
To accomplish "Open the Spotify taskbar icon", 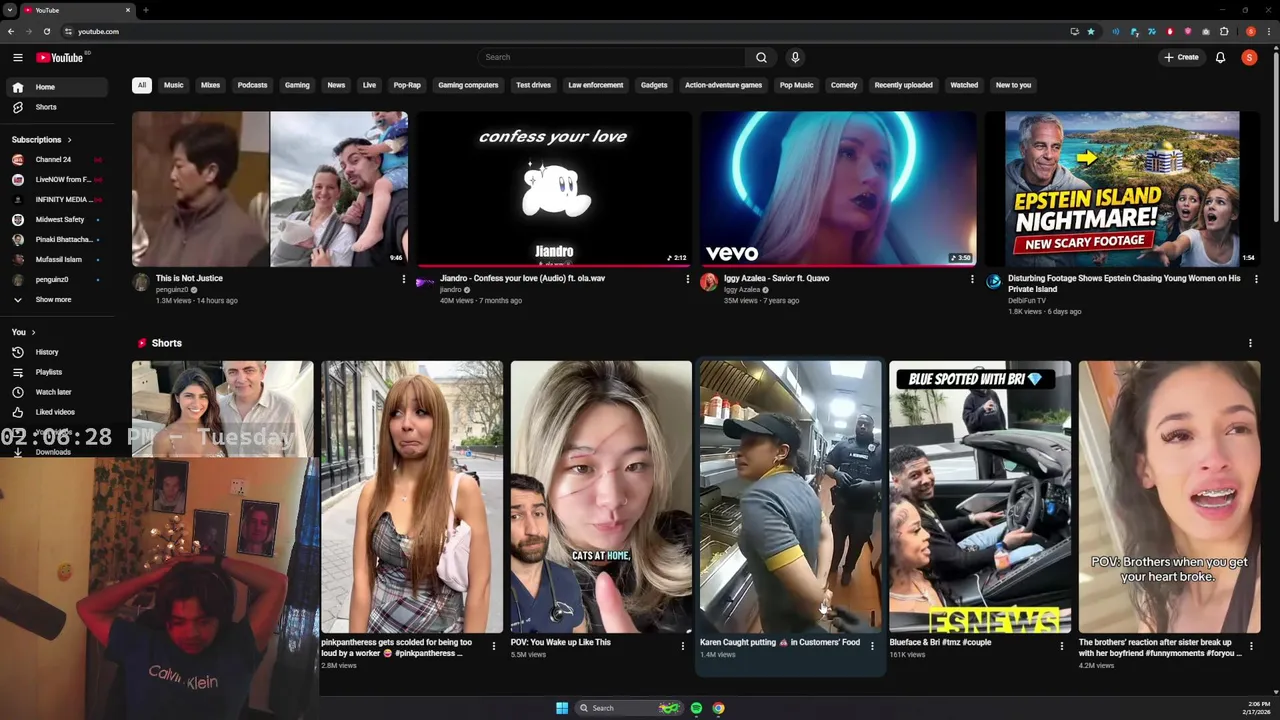I will pyautogui.click(x=696, y=708).
